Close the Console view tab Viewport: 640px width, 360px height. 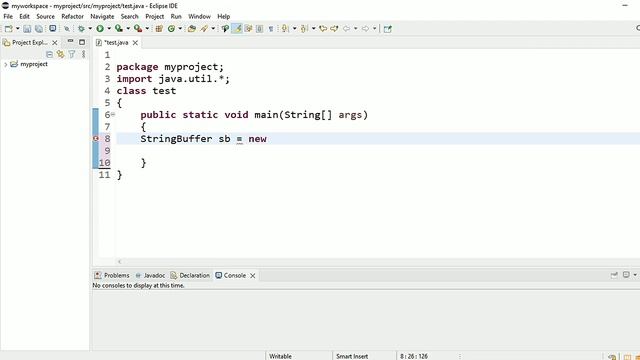pos(253,276)
